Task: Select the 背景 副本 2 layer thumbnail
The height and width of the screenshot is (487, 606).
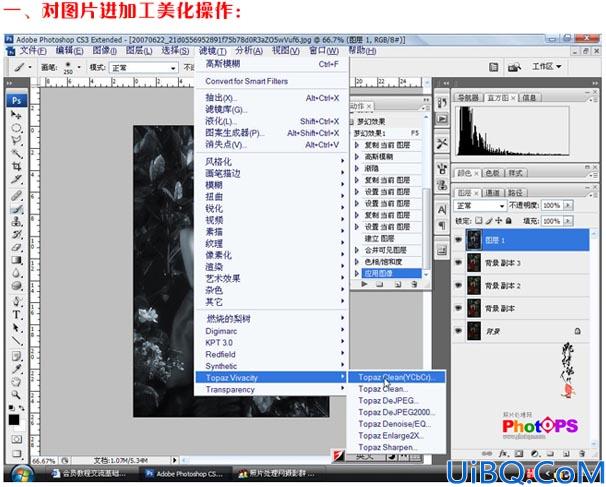Action: click(x=473, y=285)
